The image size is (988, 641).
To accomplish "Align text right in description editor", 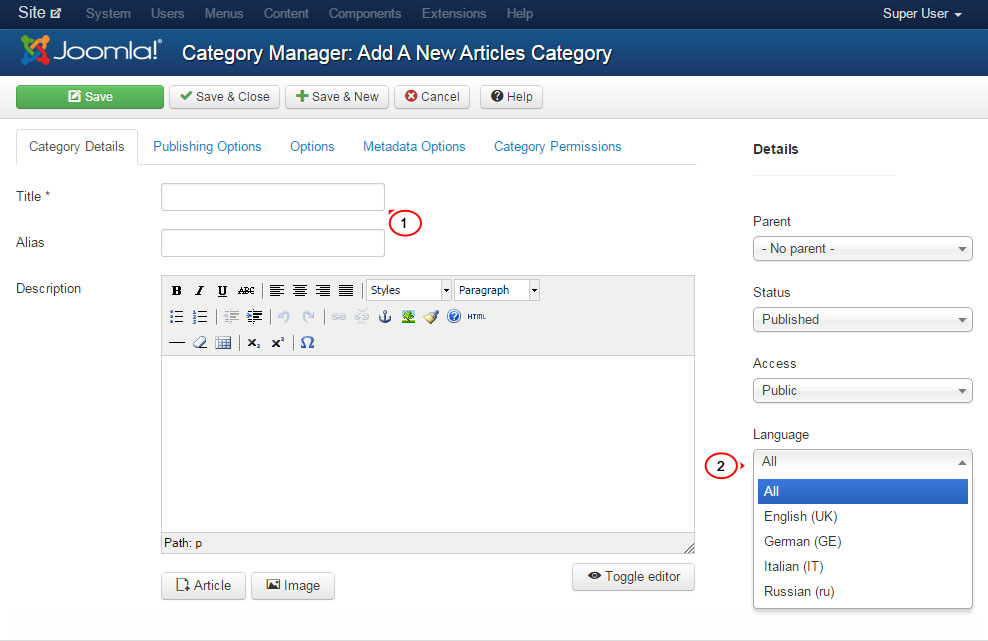I will tap(323, 291).
